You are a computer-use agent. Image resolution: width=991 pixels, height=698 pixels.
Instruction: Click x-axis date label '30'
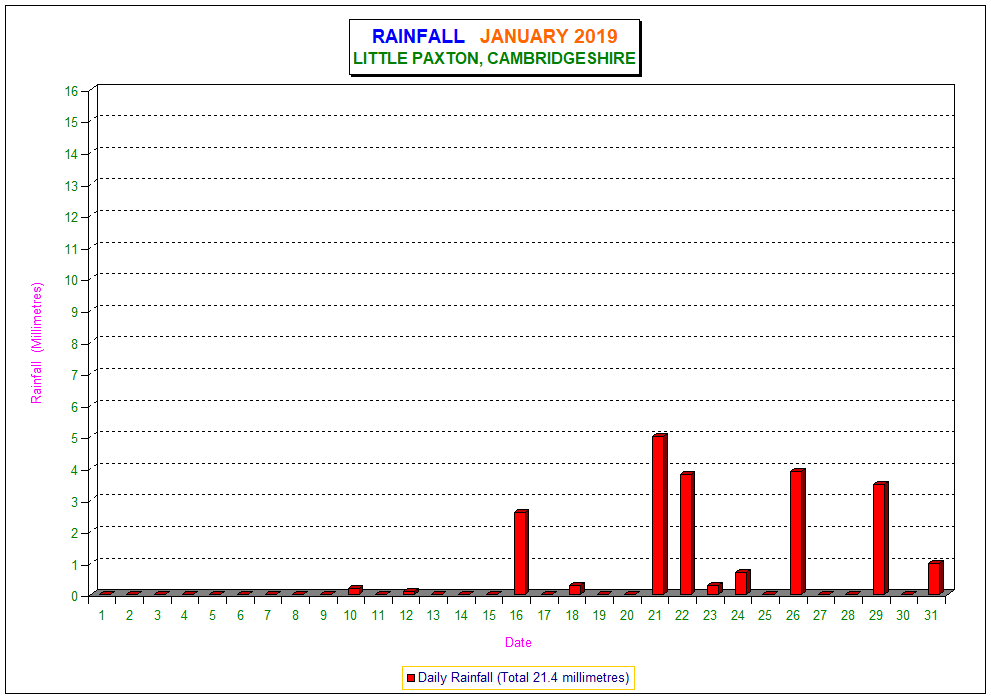(903, 615)
